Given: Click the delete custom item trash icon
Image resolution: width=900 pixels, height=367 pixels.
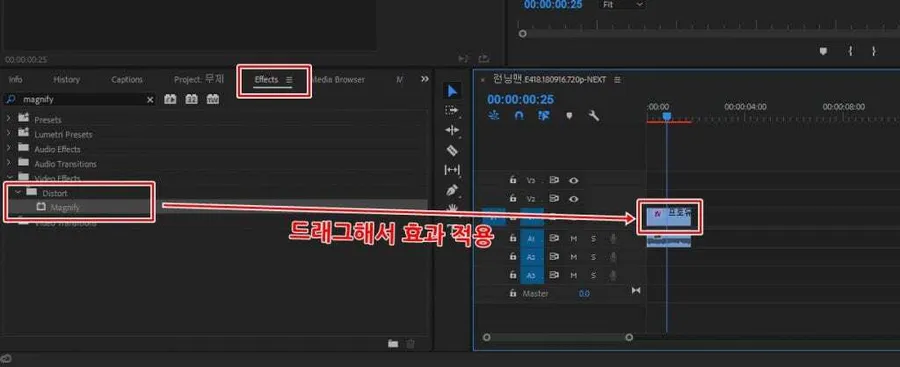Looking at the screenshot, I should (x=410, y=343).
